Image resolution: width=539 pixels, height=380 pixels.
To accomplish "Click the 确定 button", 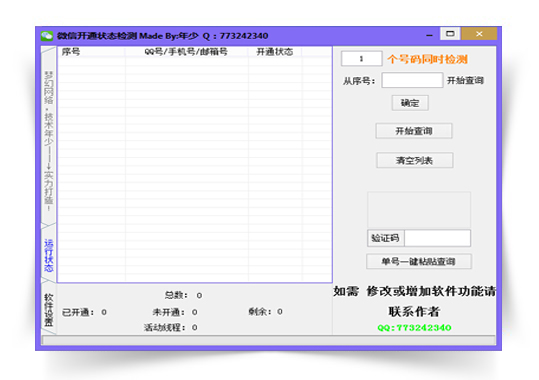I will pos(410,103).
